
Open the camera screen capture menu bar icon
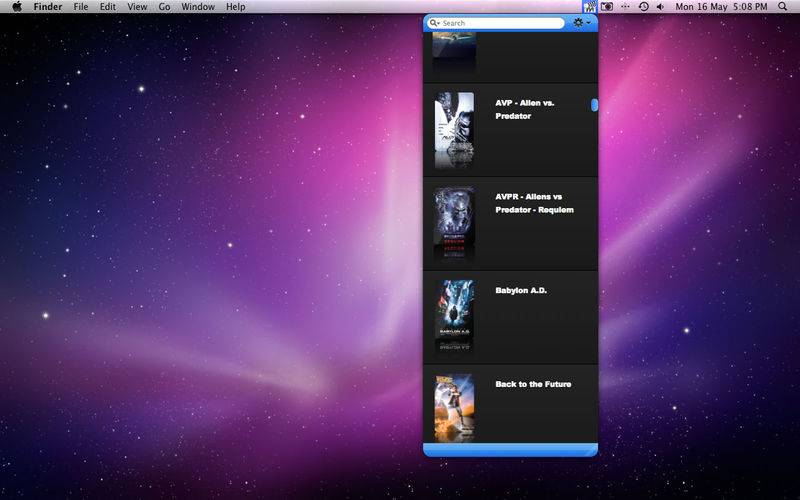pos(607,7)
